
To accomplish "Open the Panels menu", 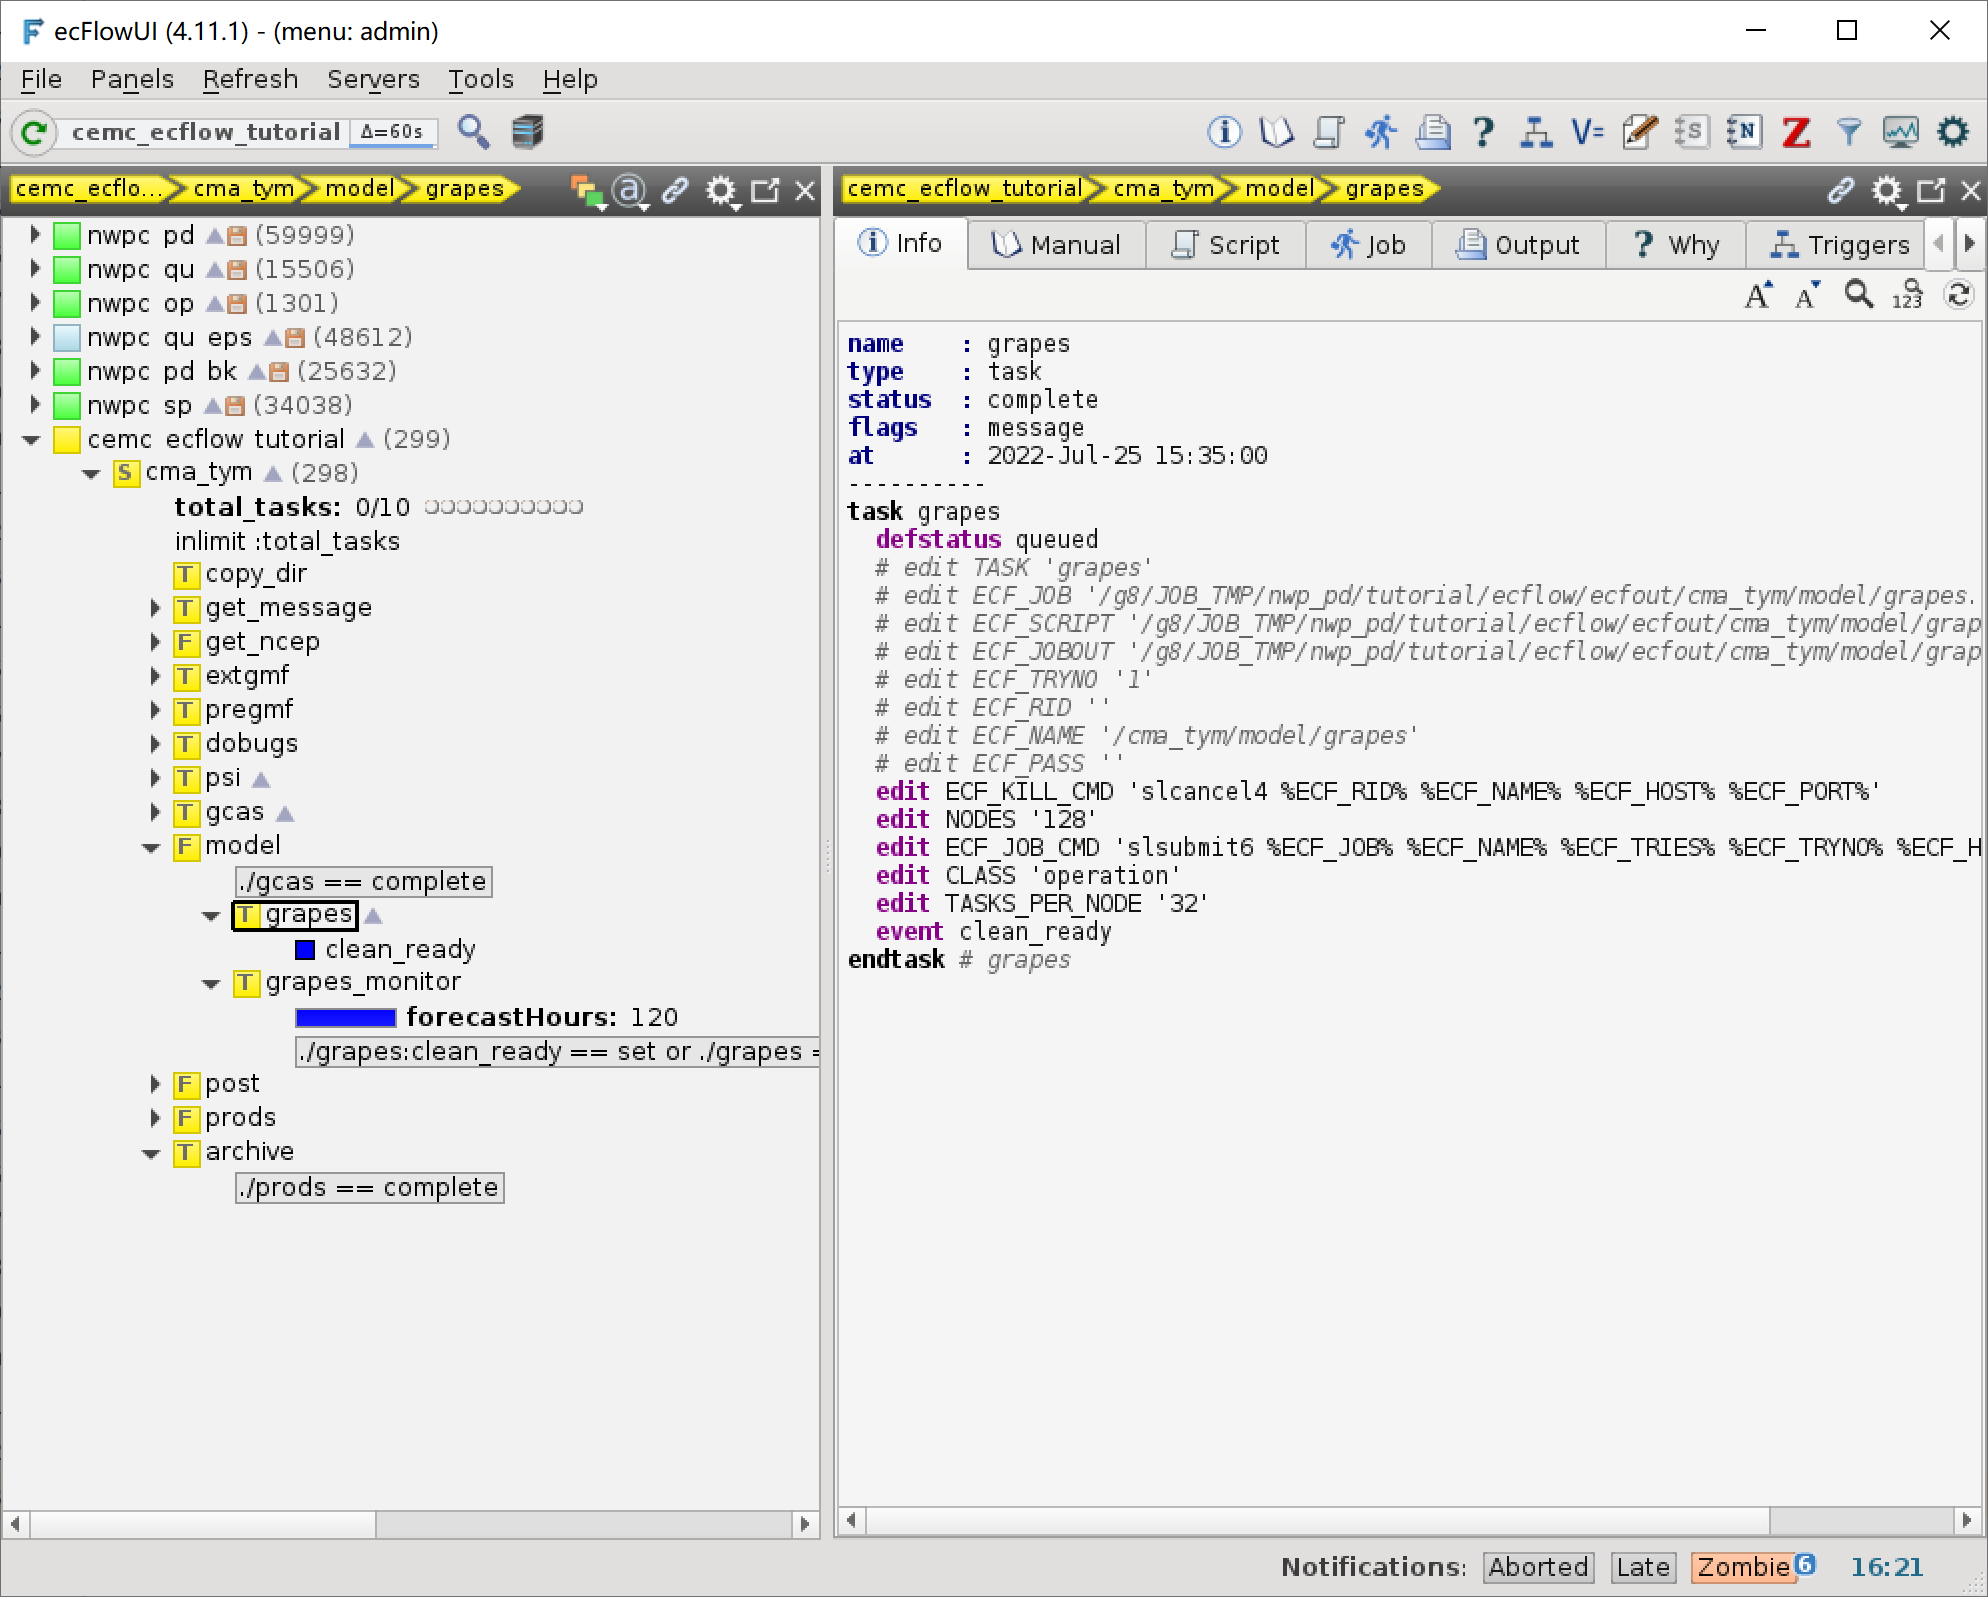I will pyautogui.click(x=132, y=79).
